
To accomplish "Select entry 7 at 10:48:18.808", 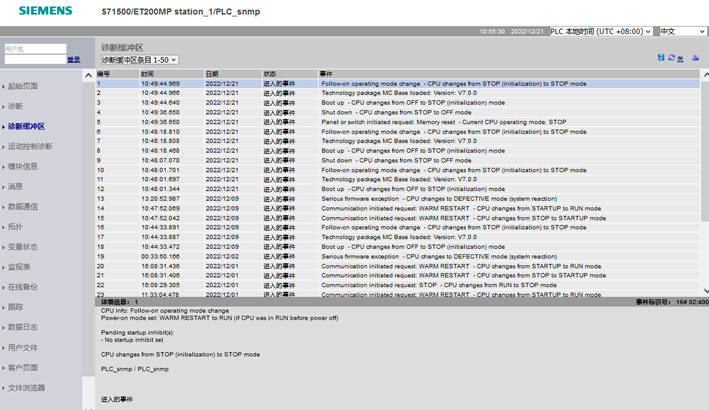I will pyautogui.click(x=397, y=141).
